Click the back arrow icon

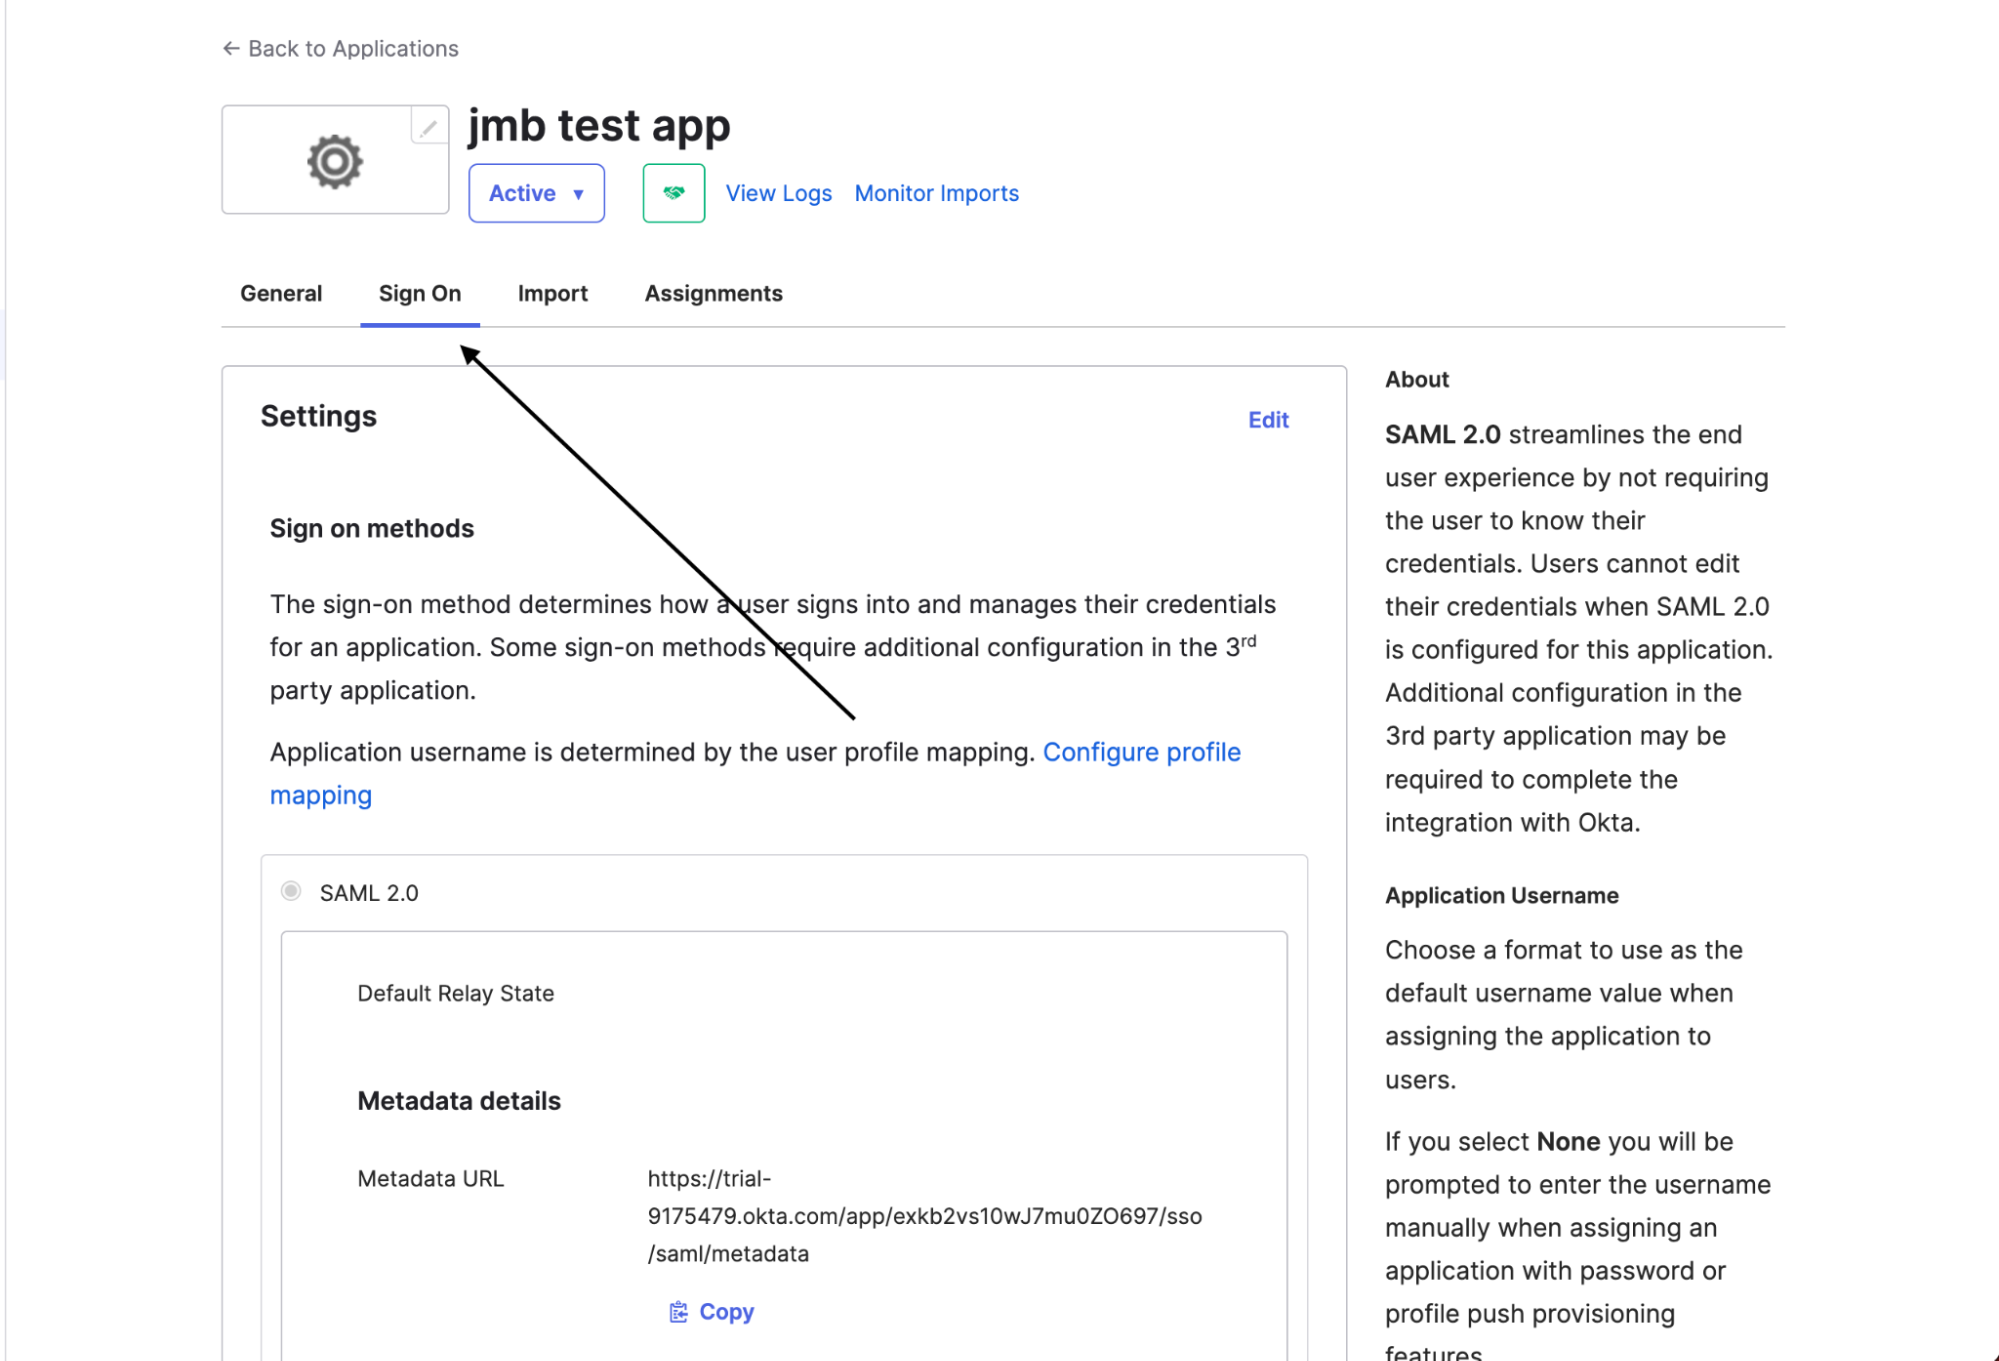[231, 48]
